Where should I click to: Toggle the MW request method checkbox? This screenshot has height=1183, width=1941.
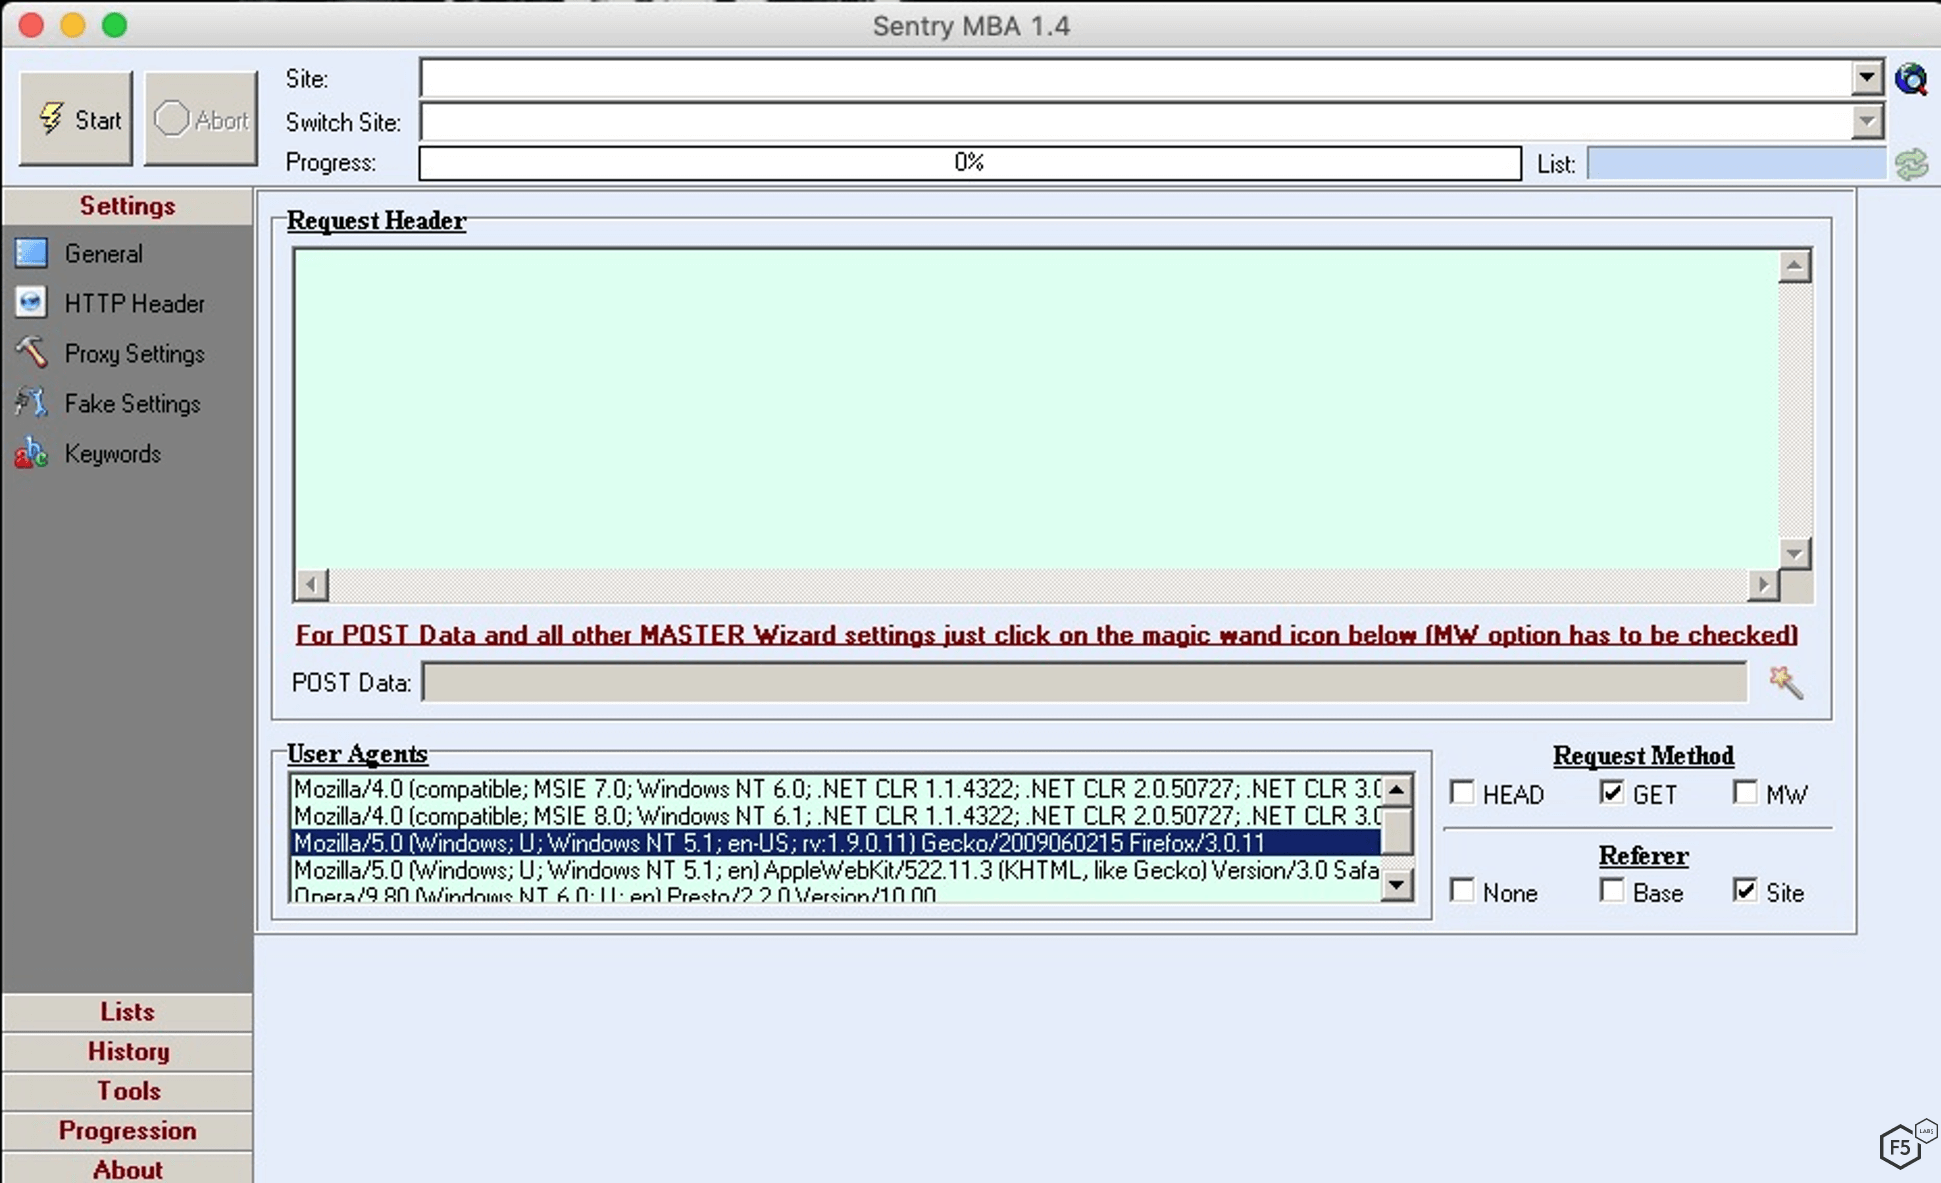[x=1745, y=793]
